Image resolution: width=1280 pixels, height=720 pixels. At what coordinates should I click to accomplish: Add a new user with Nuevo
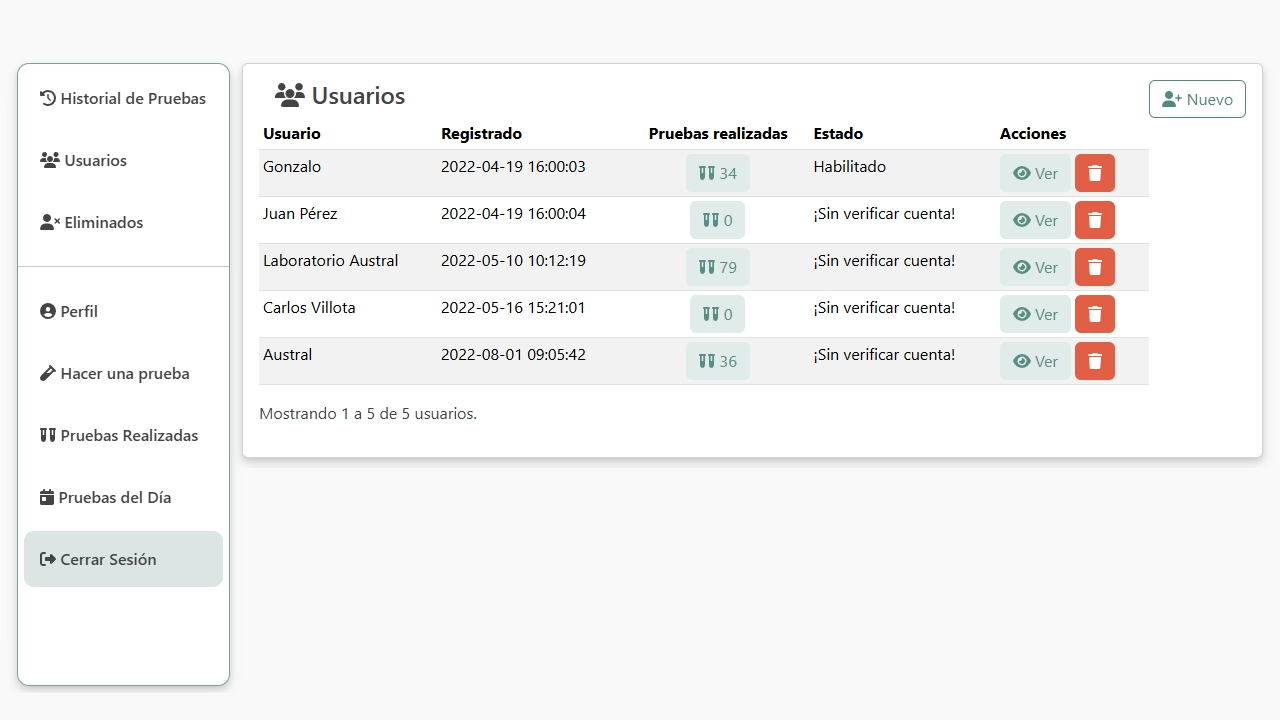[x=1197, y=99]
